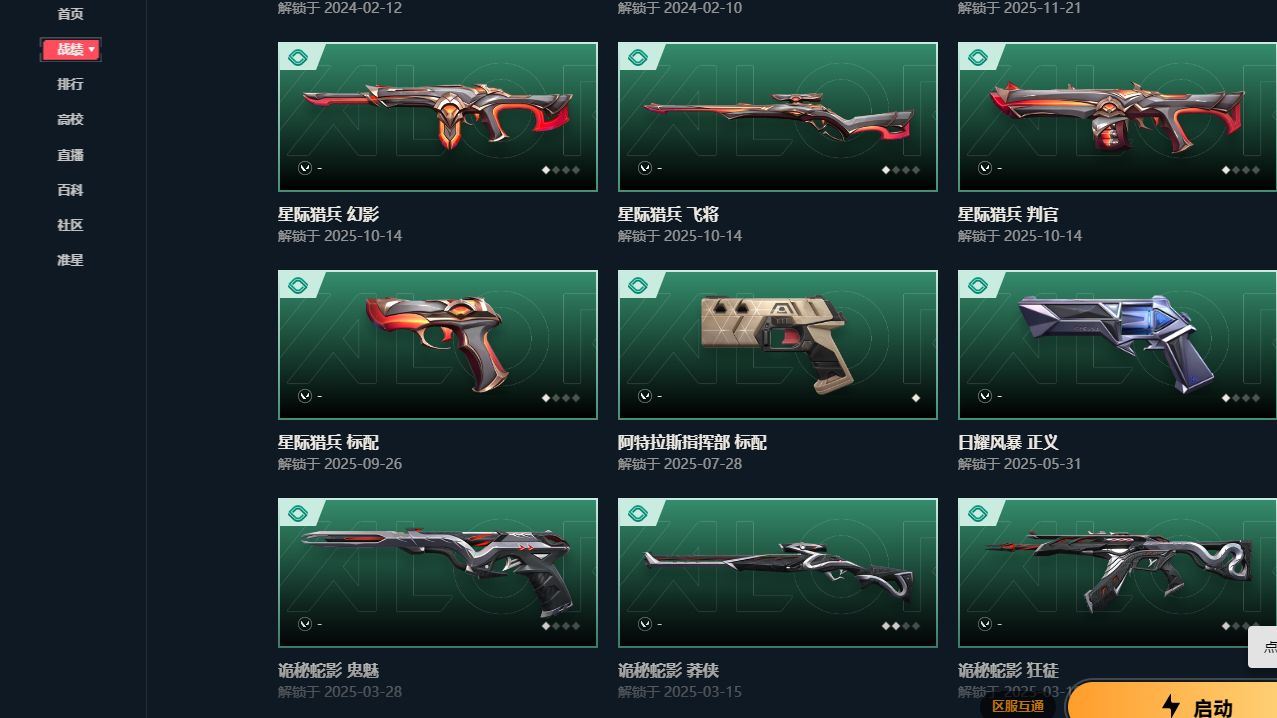Screen dimensions: 1277x718
Task: Click lightning bolt icon on 启动 button
Action: tap(1171, 706)
